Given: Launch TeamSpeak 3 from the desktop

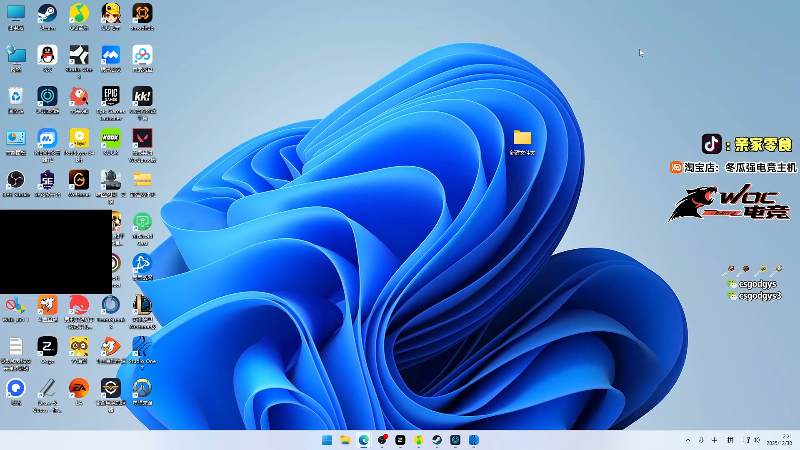Looking at the screenshot, I should click(111, 305).
